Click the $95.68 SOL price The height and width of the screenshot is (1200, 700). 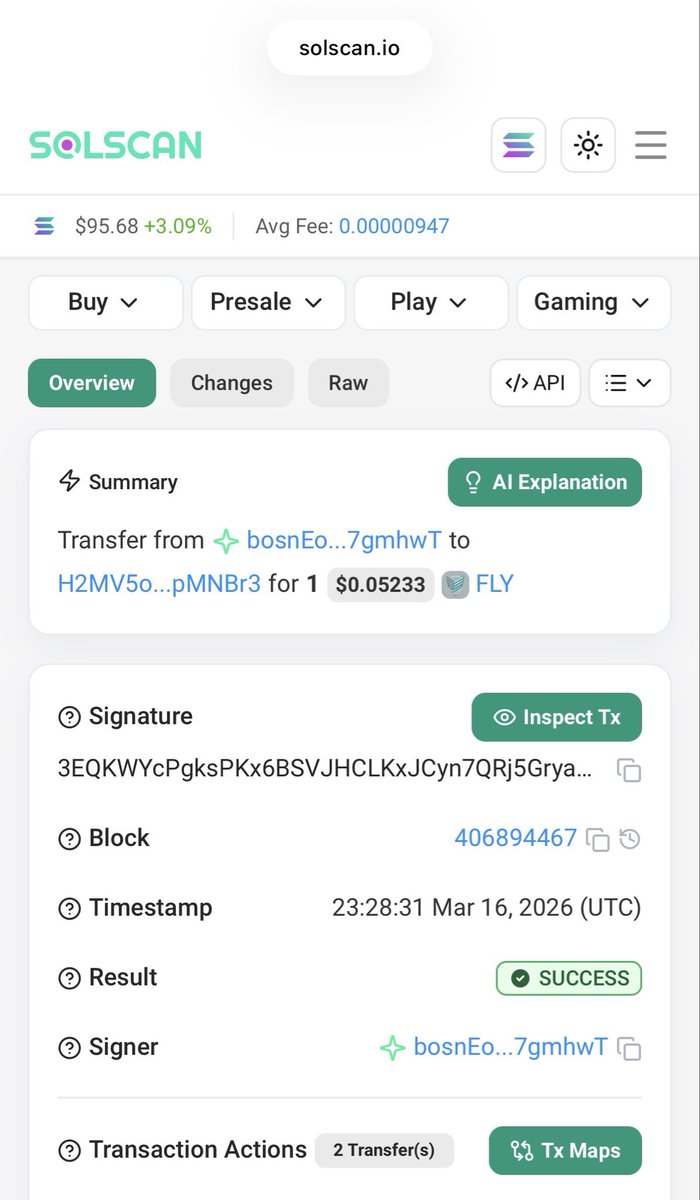point(106,226)
